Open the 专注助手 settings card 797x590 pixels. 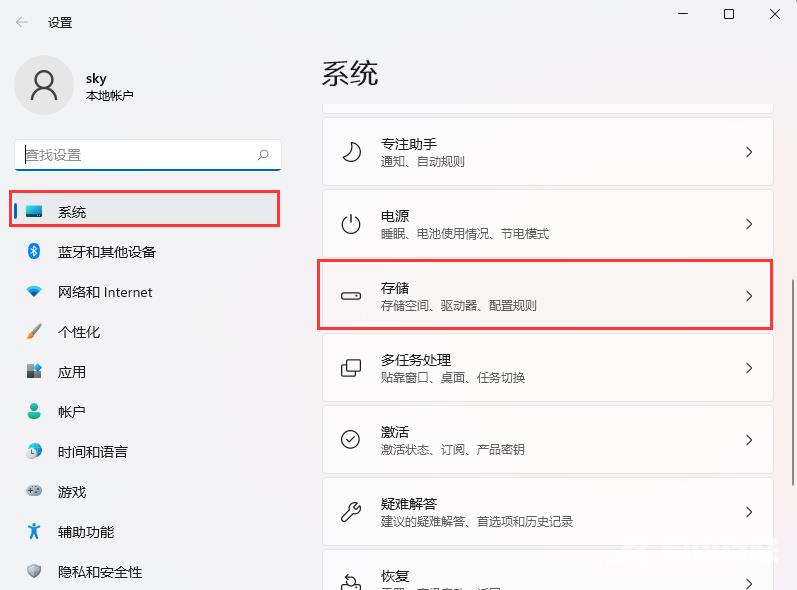(x=547, y=152)
